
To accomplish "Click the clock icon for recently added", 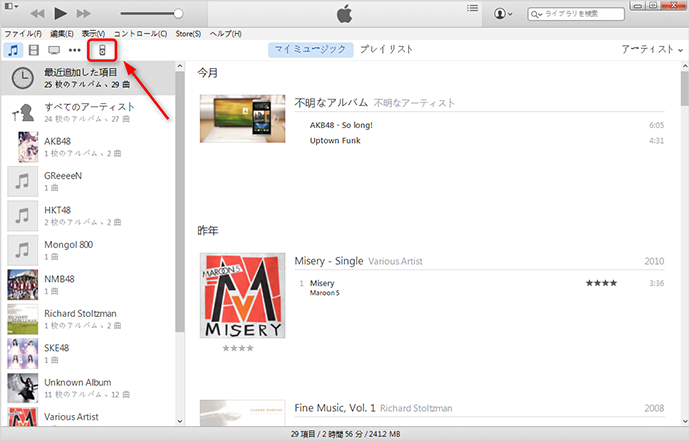I will (x=22, y=78).
